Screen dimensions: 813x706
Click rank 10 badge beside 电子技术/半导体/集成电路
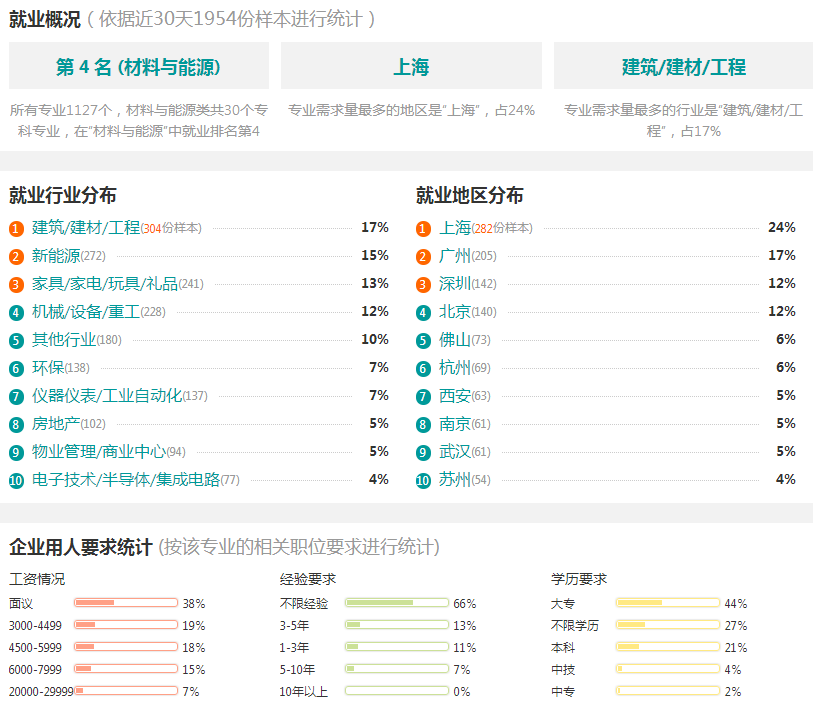click(x=16, y=481)
